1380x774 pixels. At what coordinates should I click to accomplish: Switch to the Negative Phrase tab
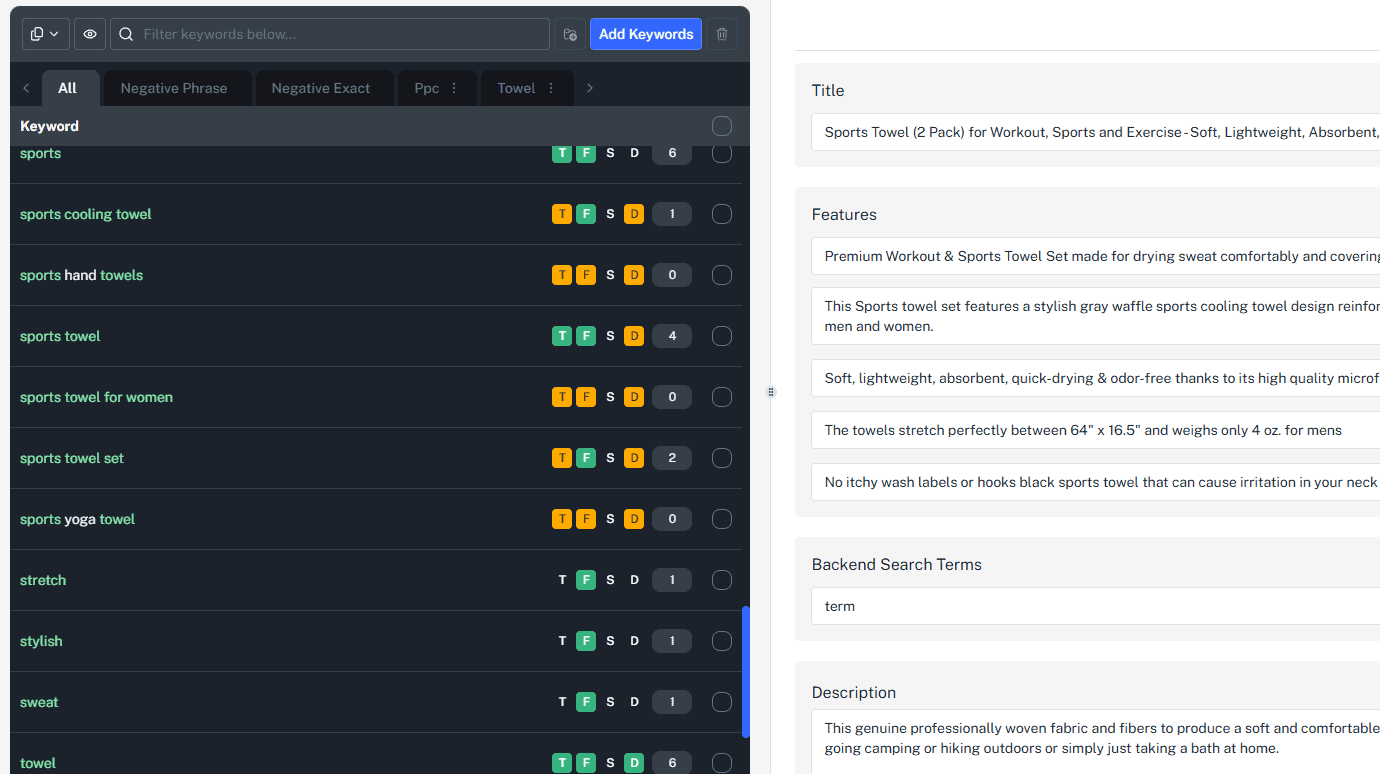(x=176, y=87)
